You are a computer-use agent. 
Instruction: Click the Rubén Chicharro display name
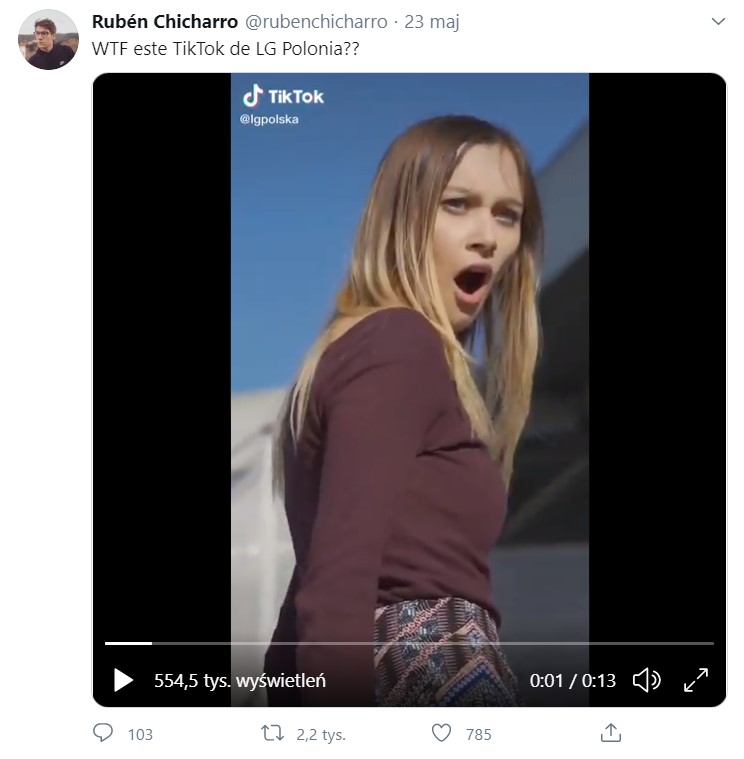pyautogui.click(x=164, y=22)
